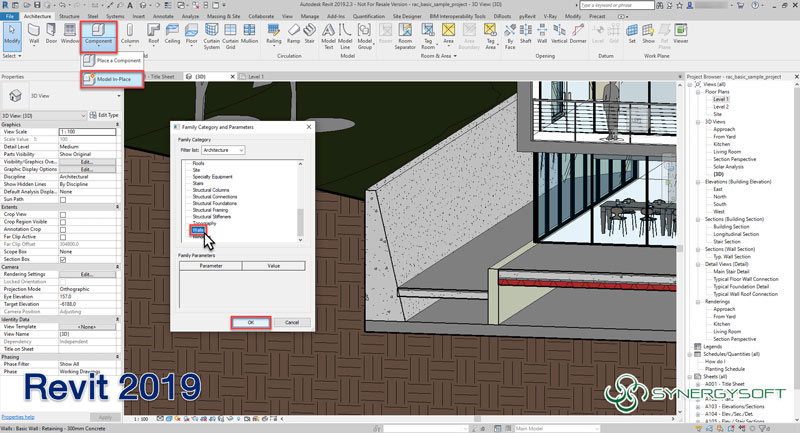800x433 pixels.
Task: Choose the Mullion tool
Action: pos(249,34)
